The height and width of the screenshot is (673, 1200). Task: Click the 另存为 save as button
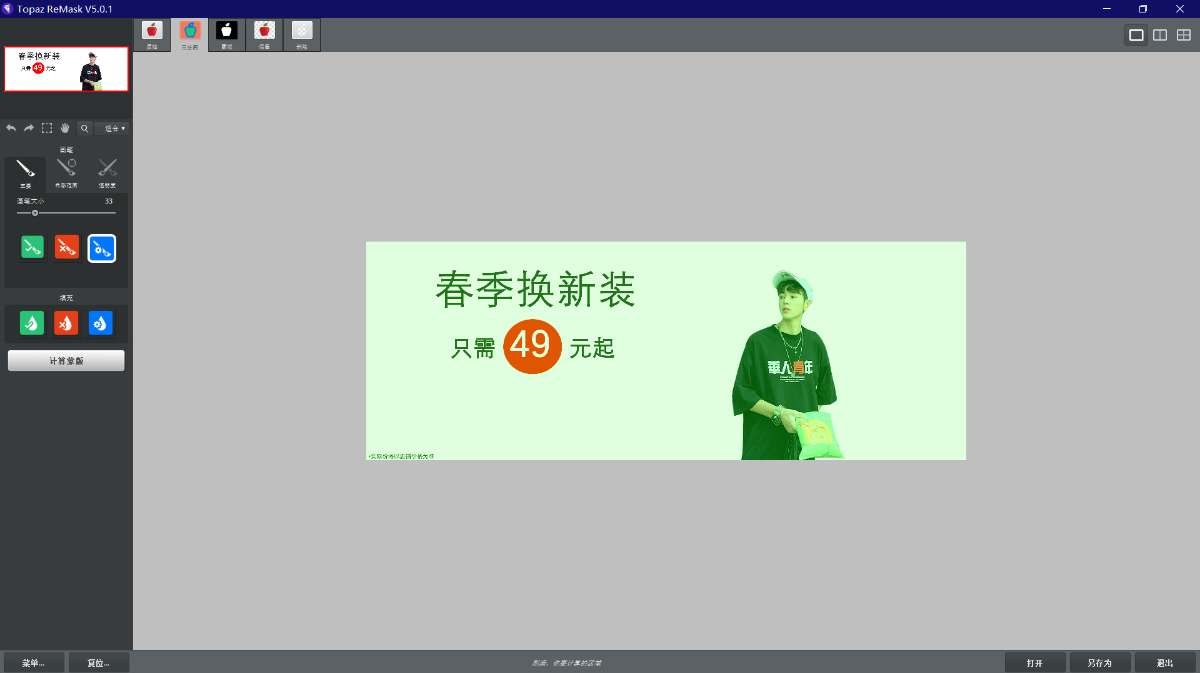pyautogui.click(x=1100, y=663)
